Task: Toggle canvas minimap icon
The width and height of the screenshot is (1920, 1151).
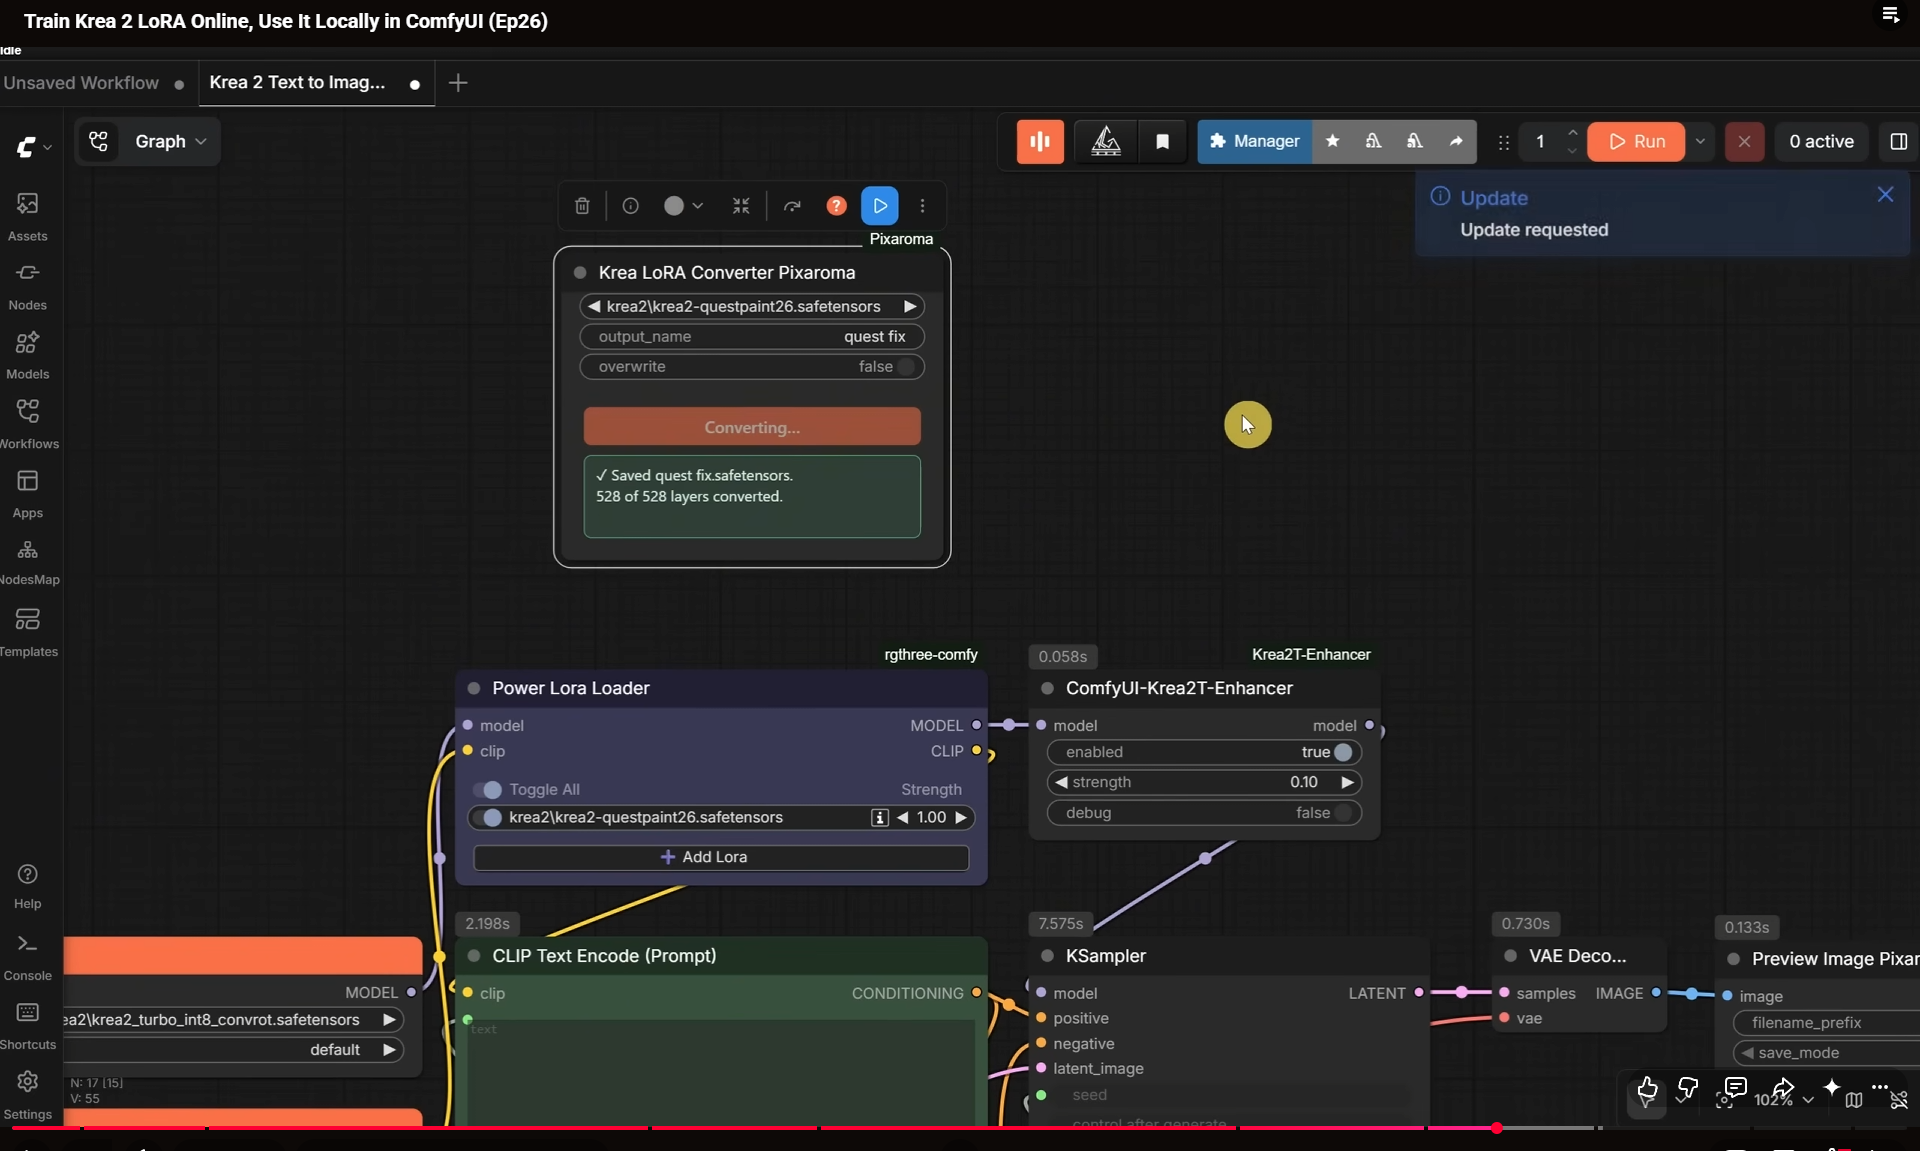Action: click(1854, 1100)
